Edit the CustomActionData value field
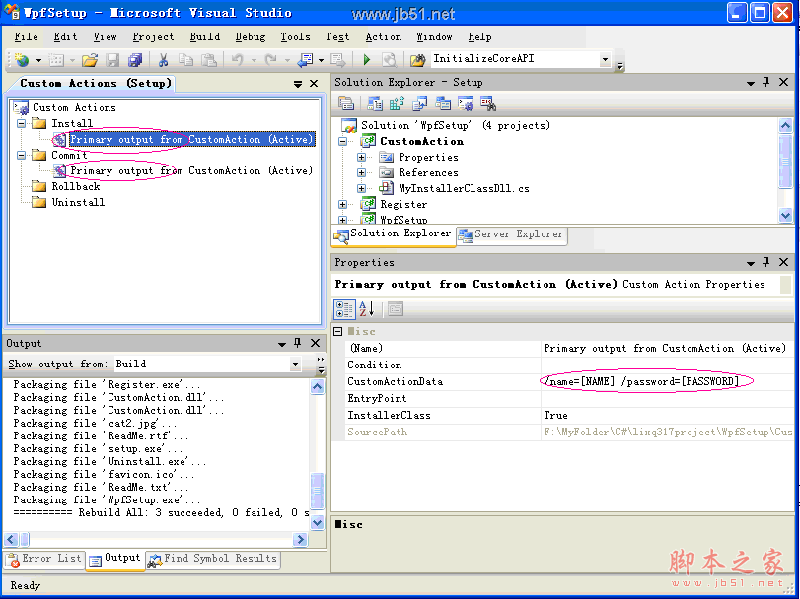Viewport: 800px width, 599px height. (667, 381)
